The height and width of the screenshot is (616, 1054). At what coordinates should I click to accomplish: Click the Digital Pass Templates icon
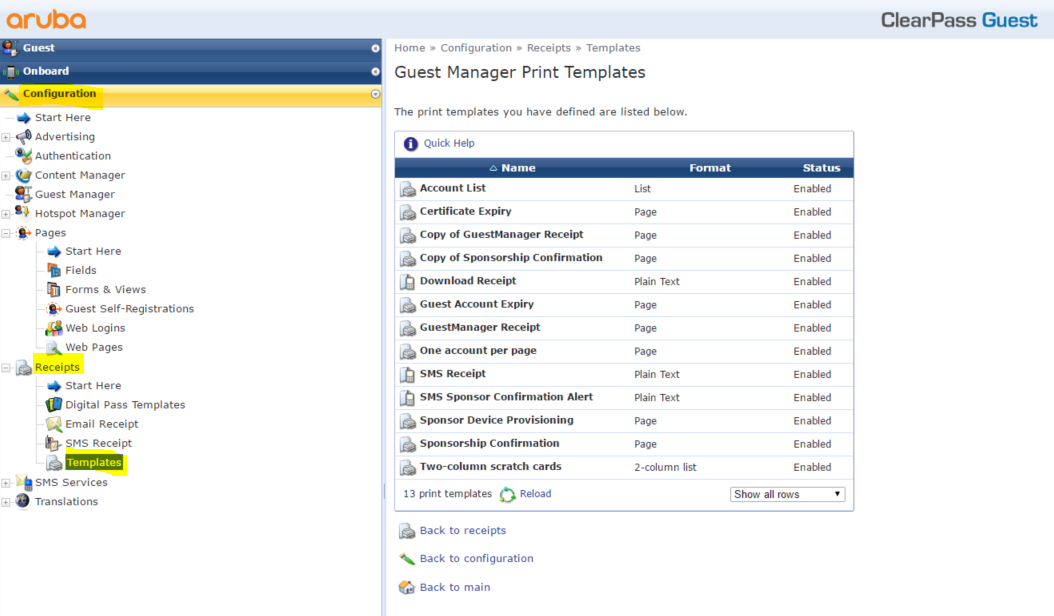pyautogui.click(x=54, y=405)
